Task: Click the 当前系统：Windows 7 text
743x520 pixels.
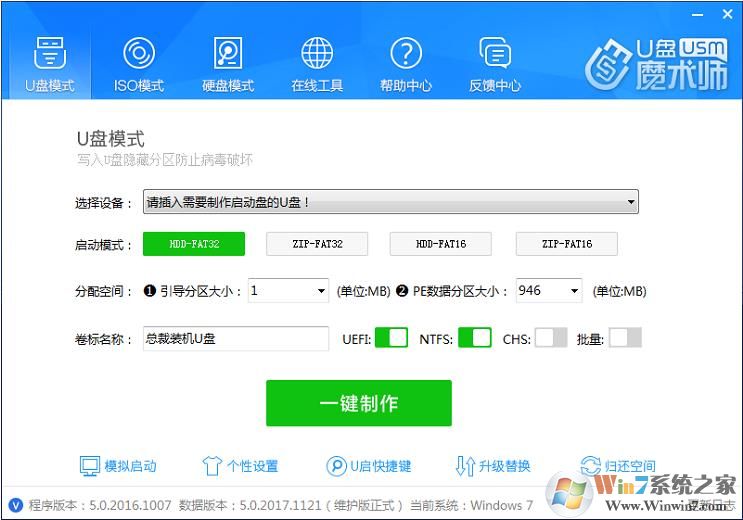Action: click(x=471, y=505)
